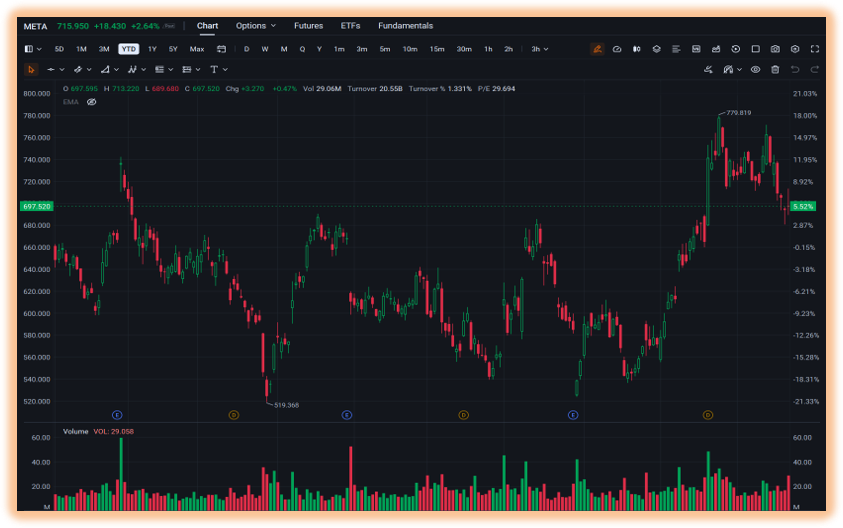843x528 pixels.
Task: Click the chart icon left of replay icon
Action: tap(716, 49)
